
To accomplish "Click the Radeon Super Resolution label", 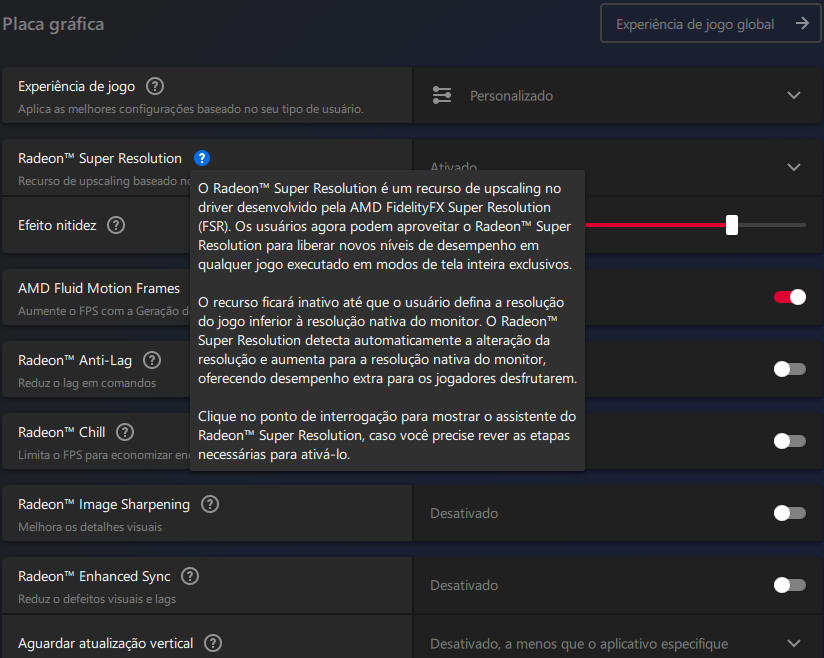I will pyautogui.click(x=100, y=158).
